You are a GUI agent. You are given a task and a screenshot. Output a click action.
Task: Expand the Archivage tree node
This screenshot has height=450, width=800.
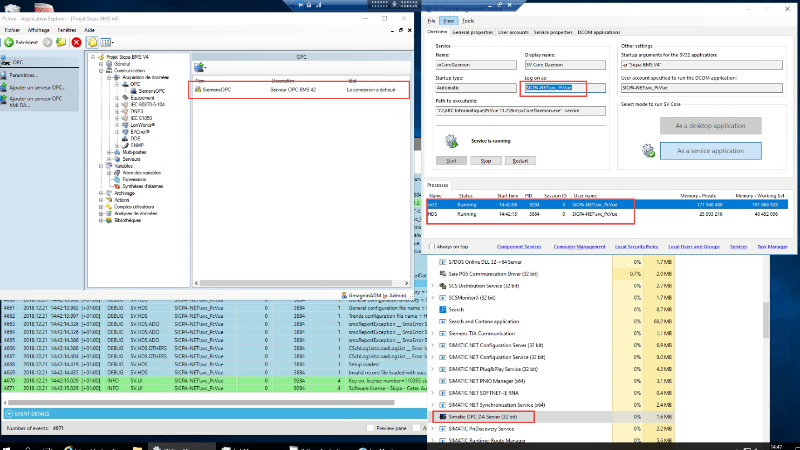[101, 193]
